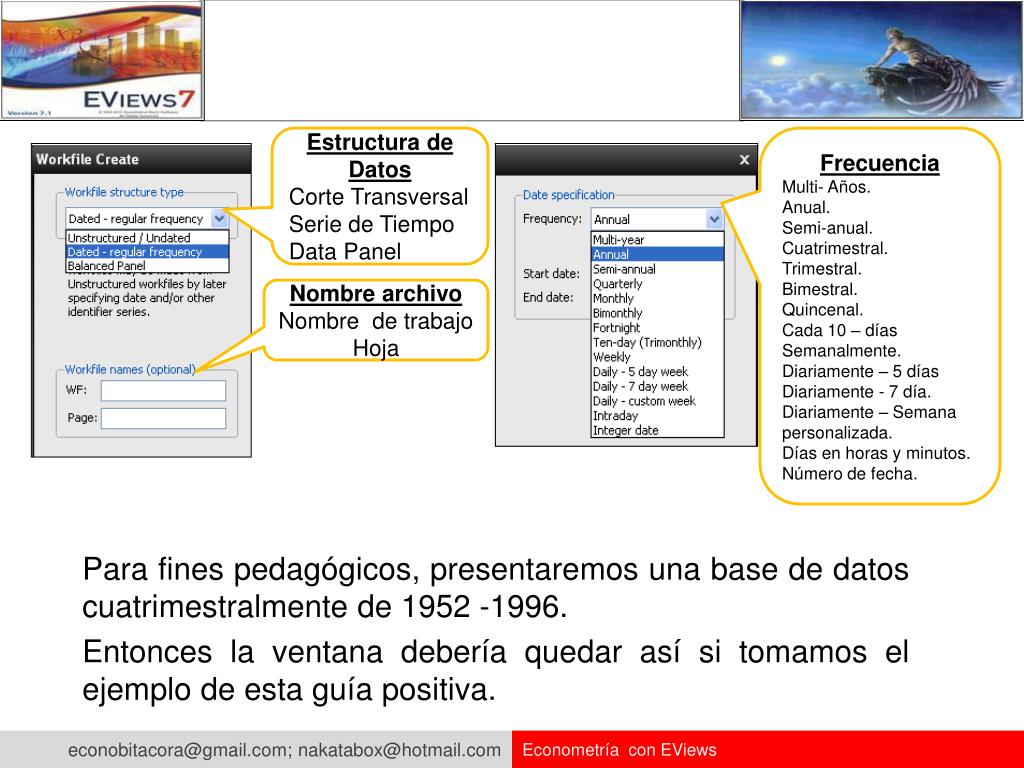Viewport: 1024px width, 768px height.
Task: Close the Date specification dialog with X
Action: pyautogui.click(x=744, y=160)
